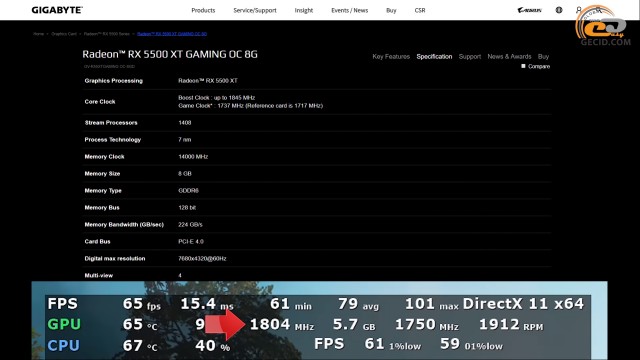Click the Memory Size label

coord(102,173)
